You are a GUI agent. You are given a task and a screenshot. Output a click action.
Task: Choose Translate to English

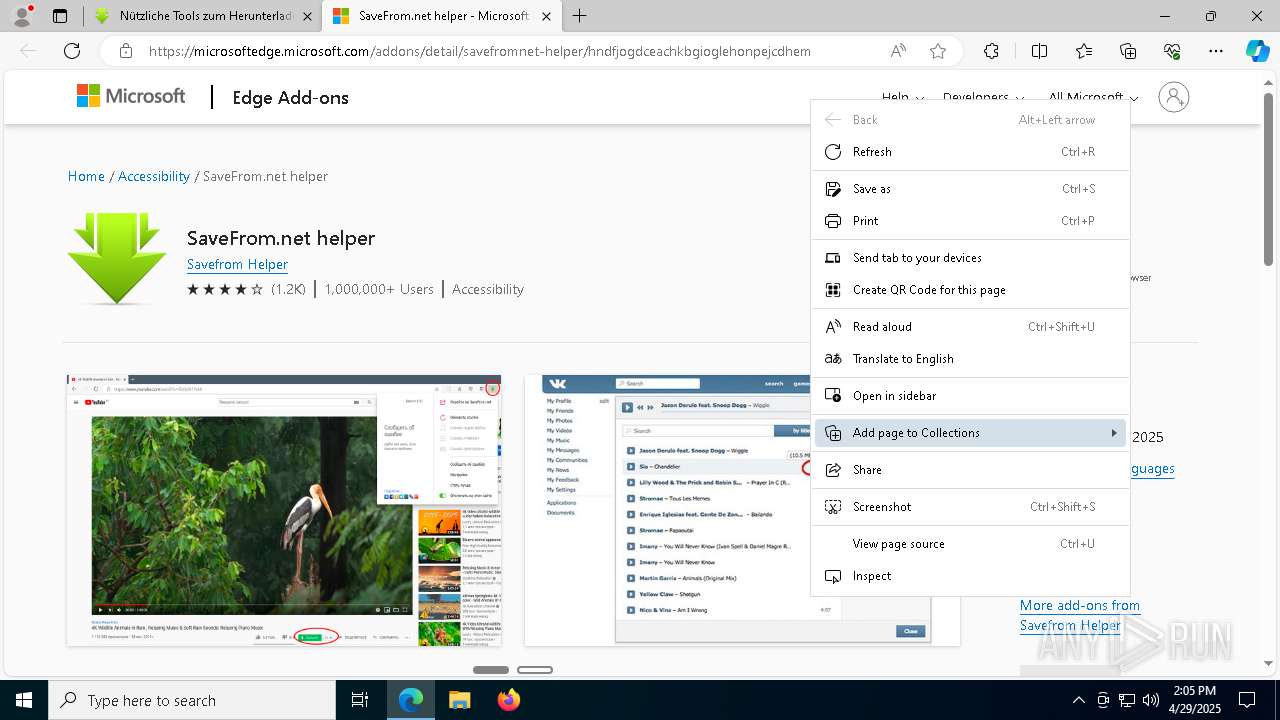[970, 359]
